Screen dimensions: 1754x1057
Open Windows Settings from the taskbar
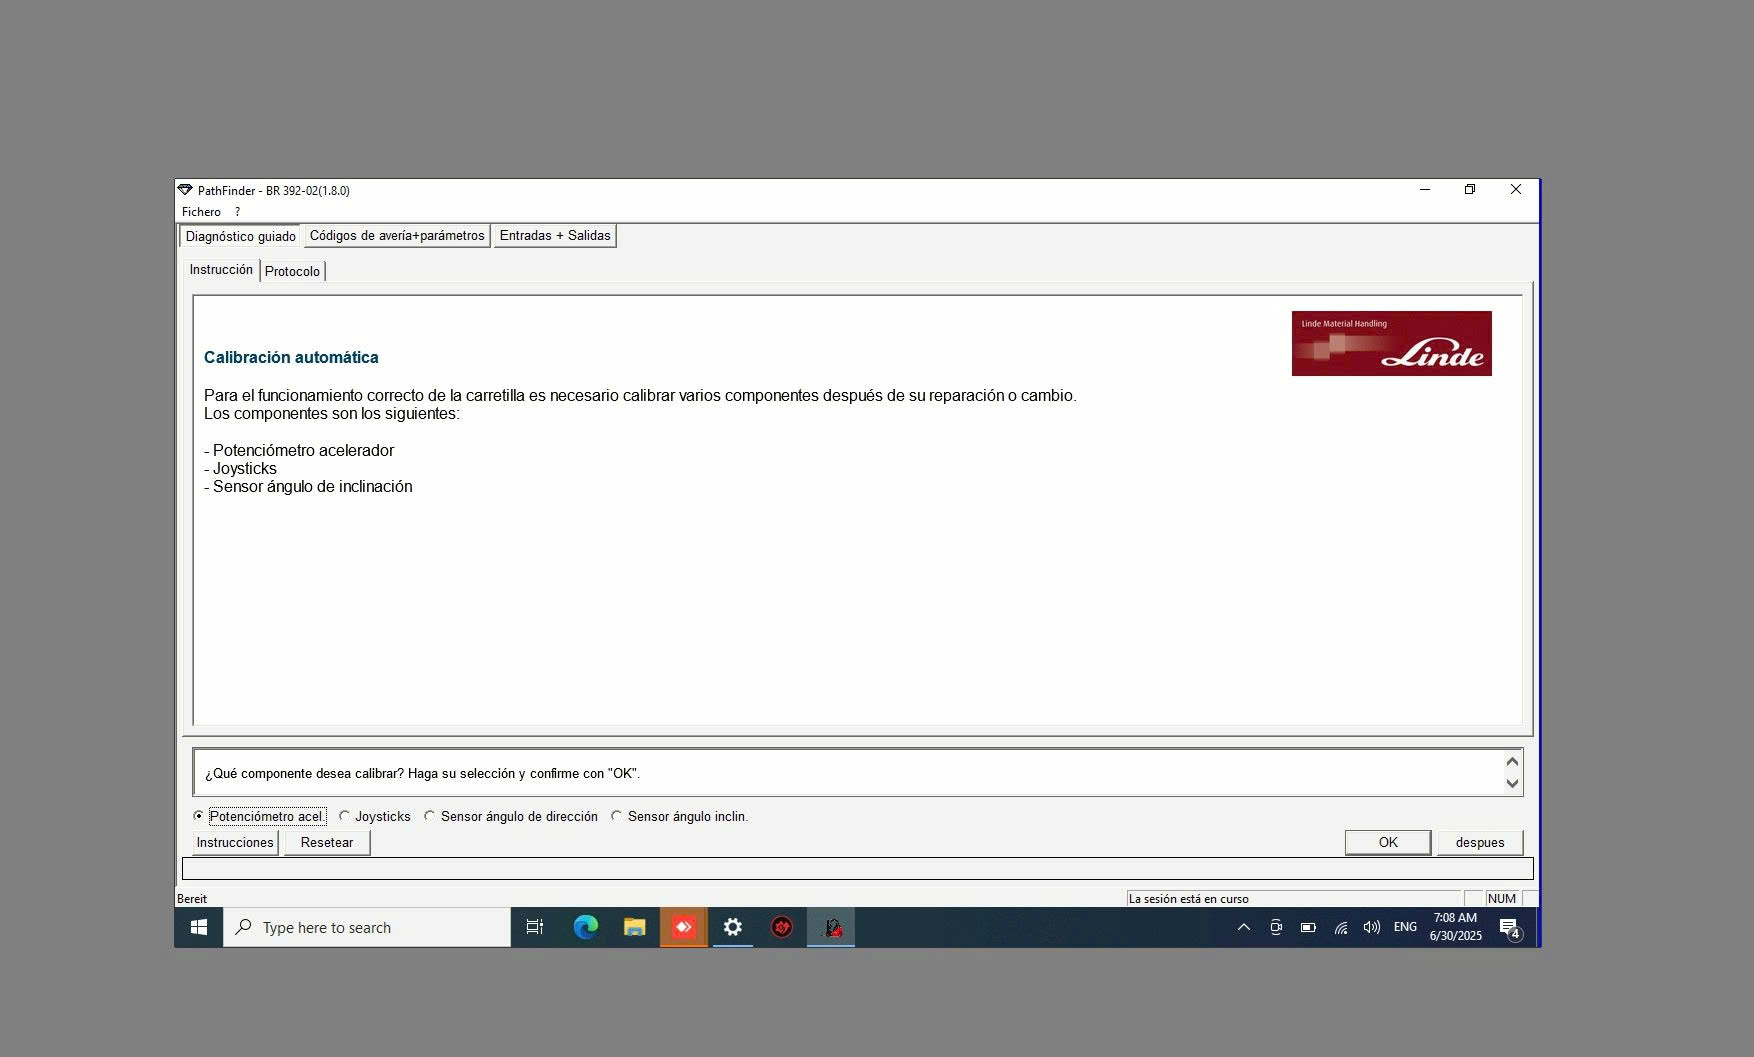(733, 927)
